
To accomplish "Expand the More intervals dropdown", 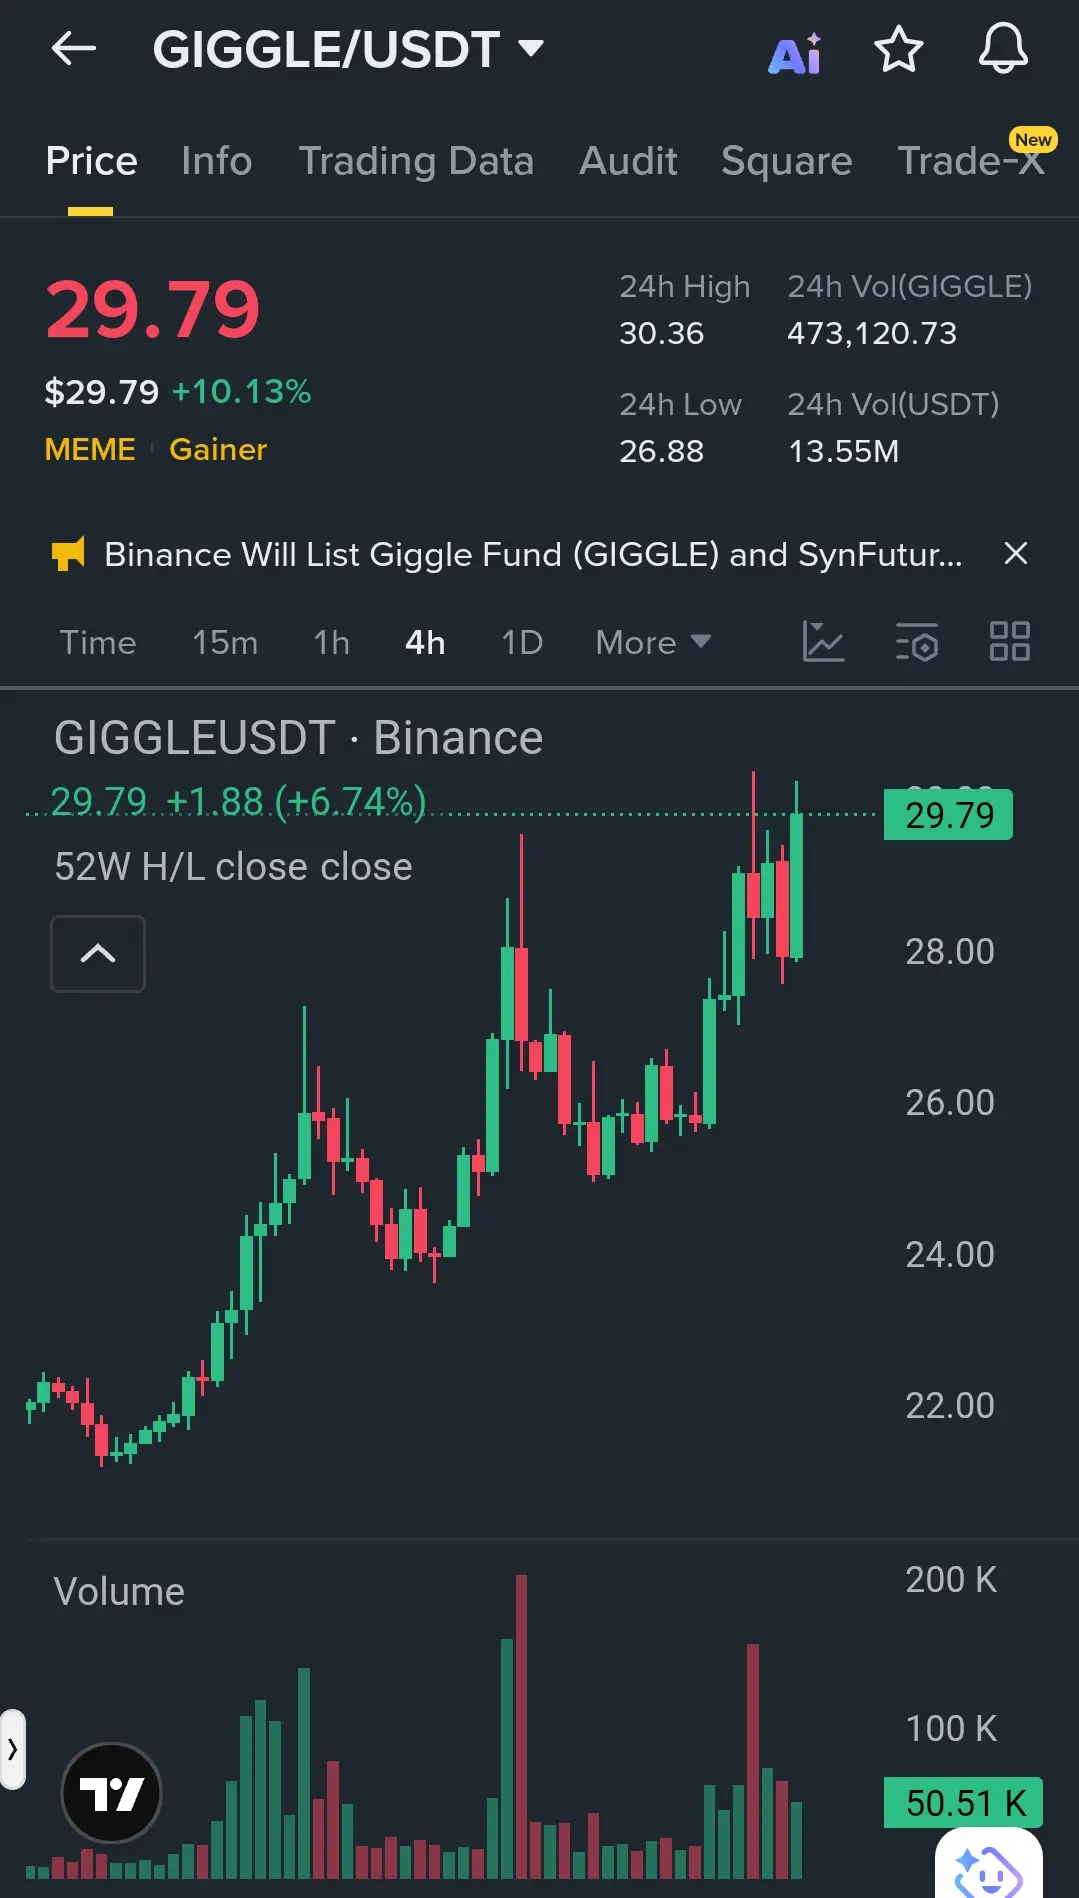I will click(653, 642).
